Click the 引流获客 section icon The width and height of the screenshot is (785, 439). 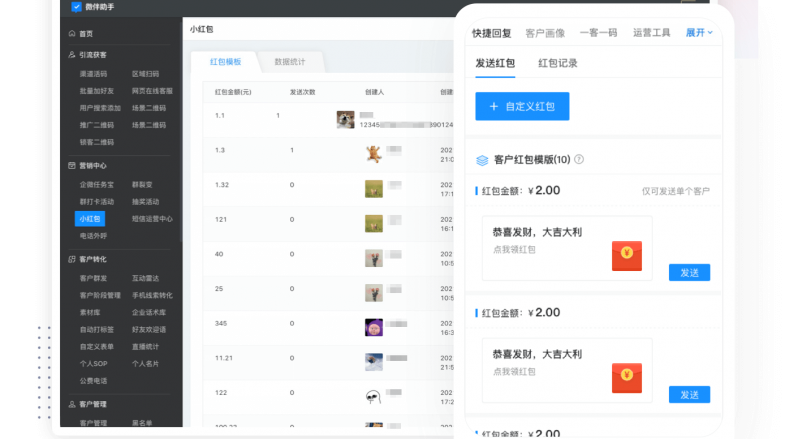71,55
